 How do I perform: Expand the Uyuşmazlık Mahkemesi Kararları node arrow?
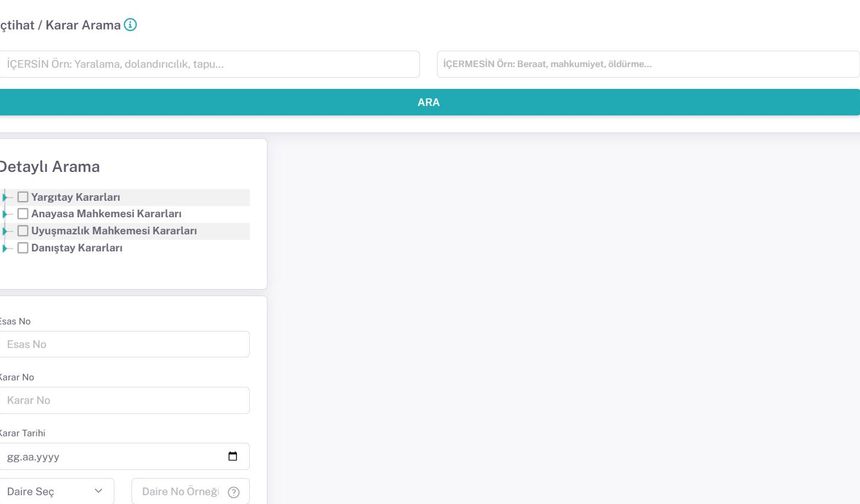click(5, 231)
